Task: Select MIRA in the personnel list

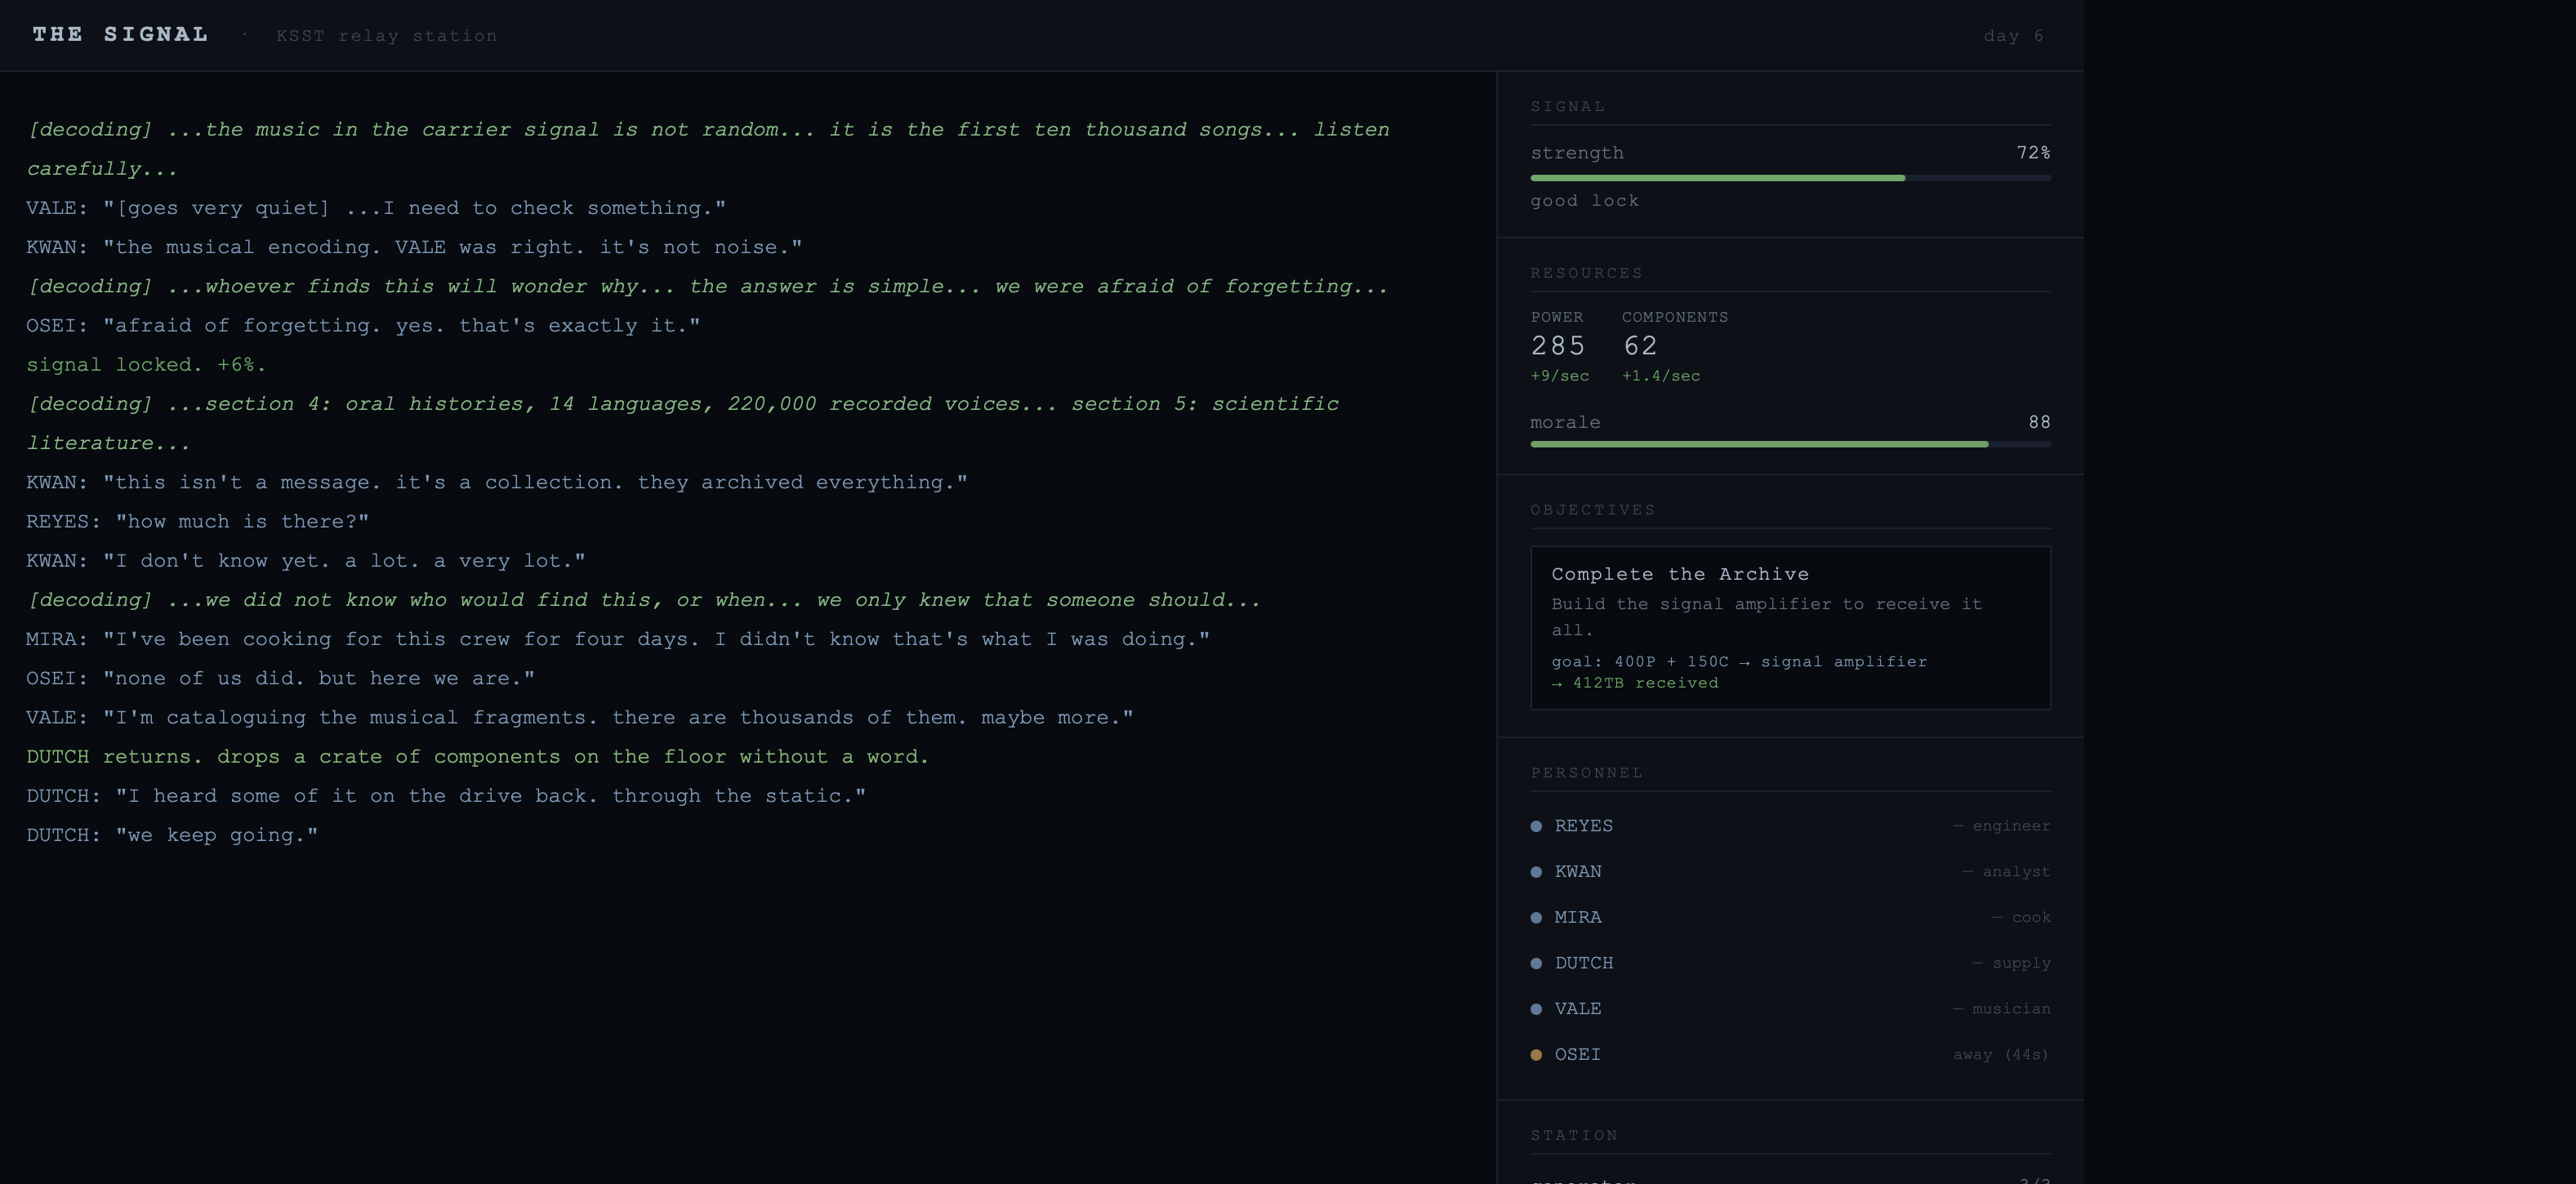Action: [1790, 918]
